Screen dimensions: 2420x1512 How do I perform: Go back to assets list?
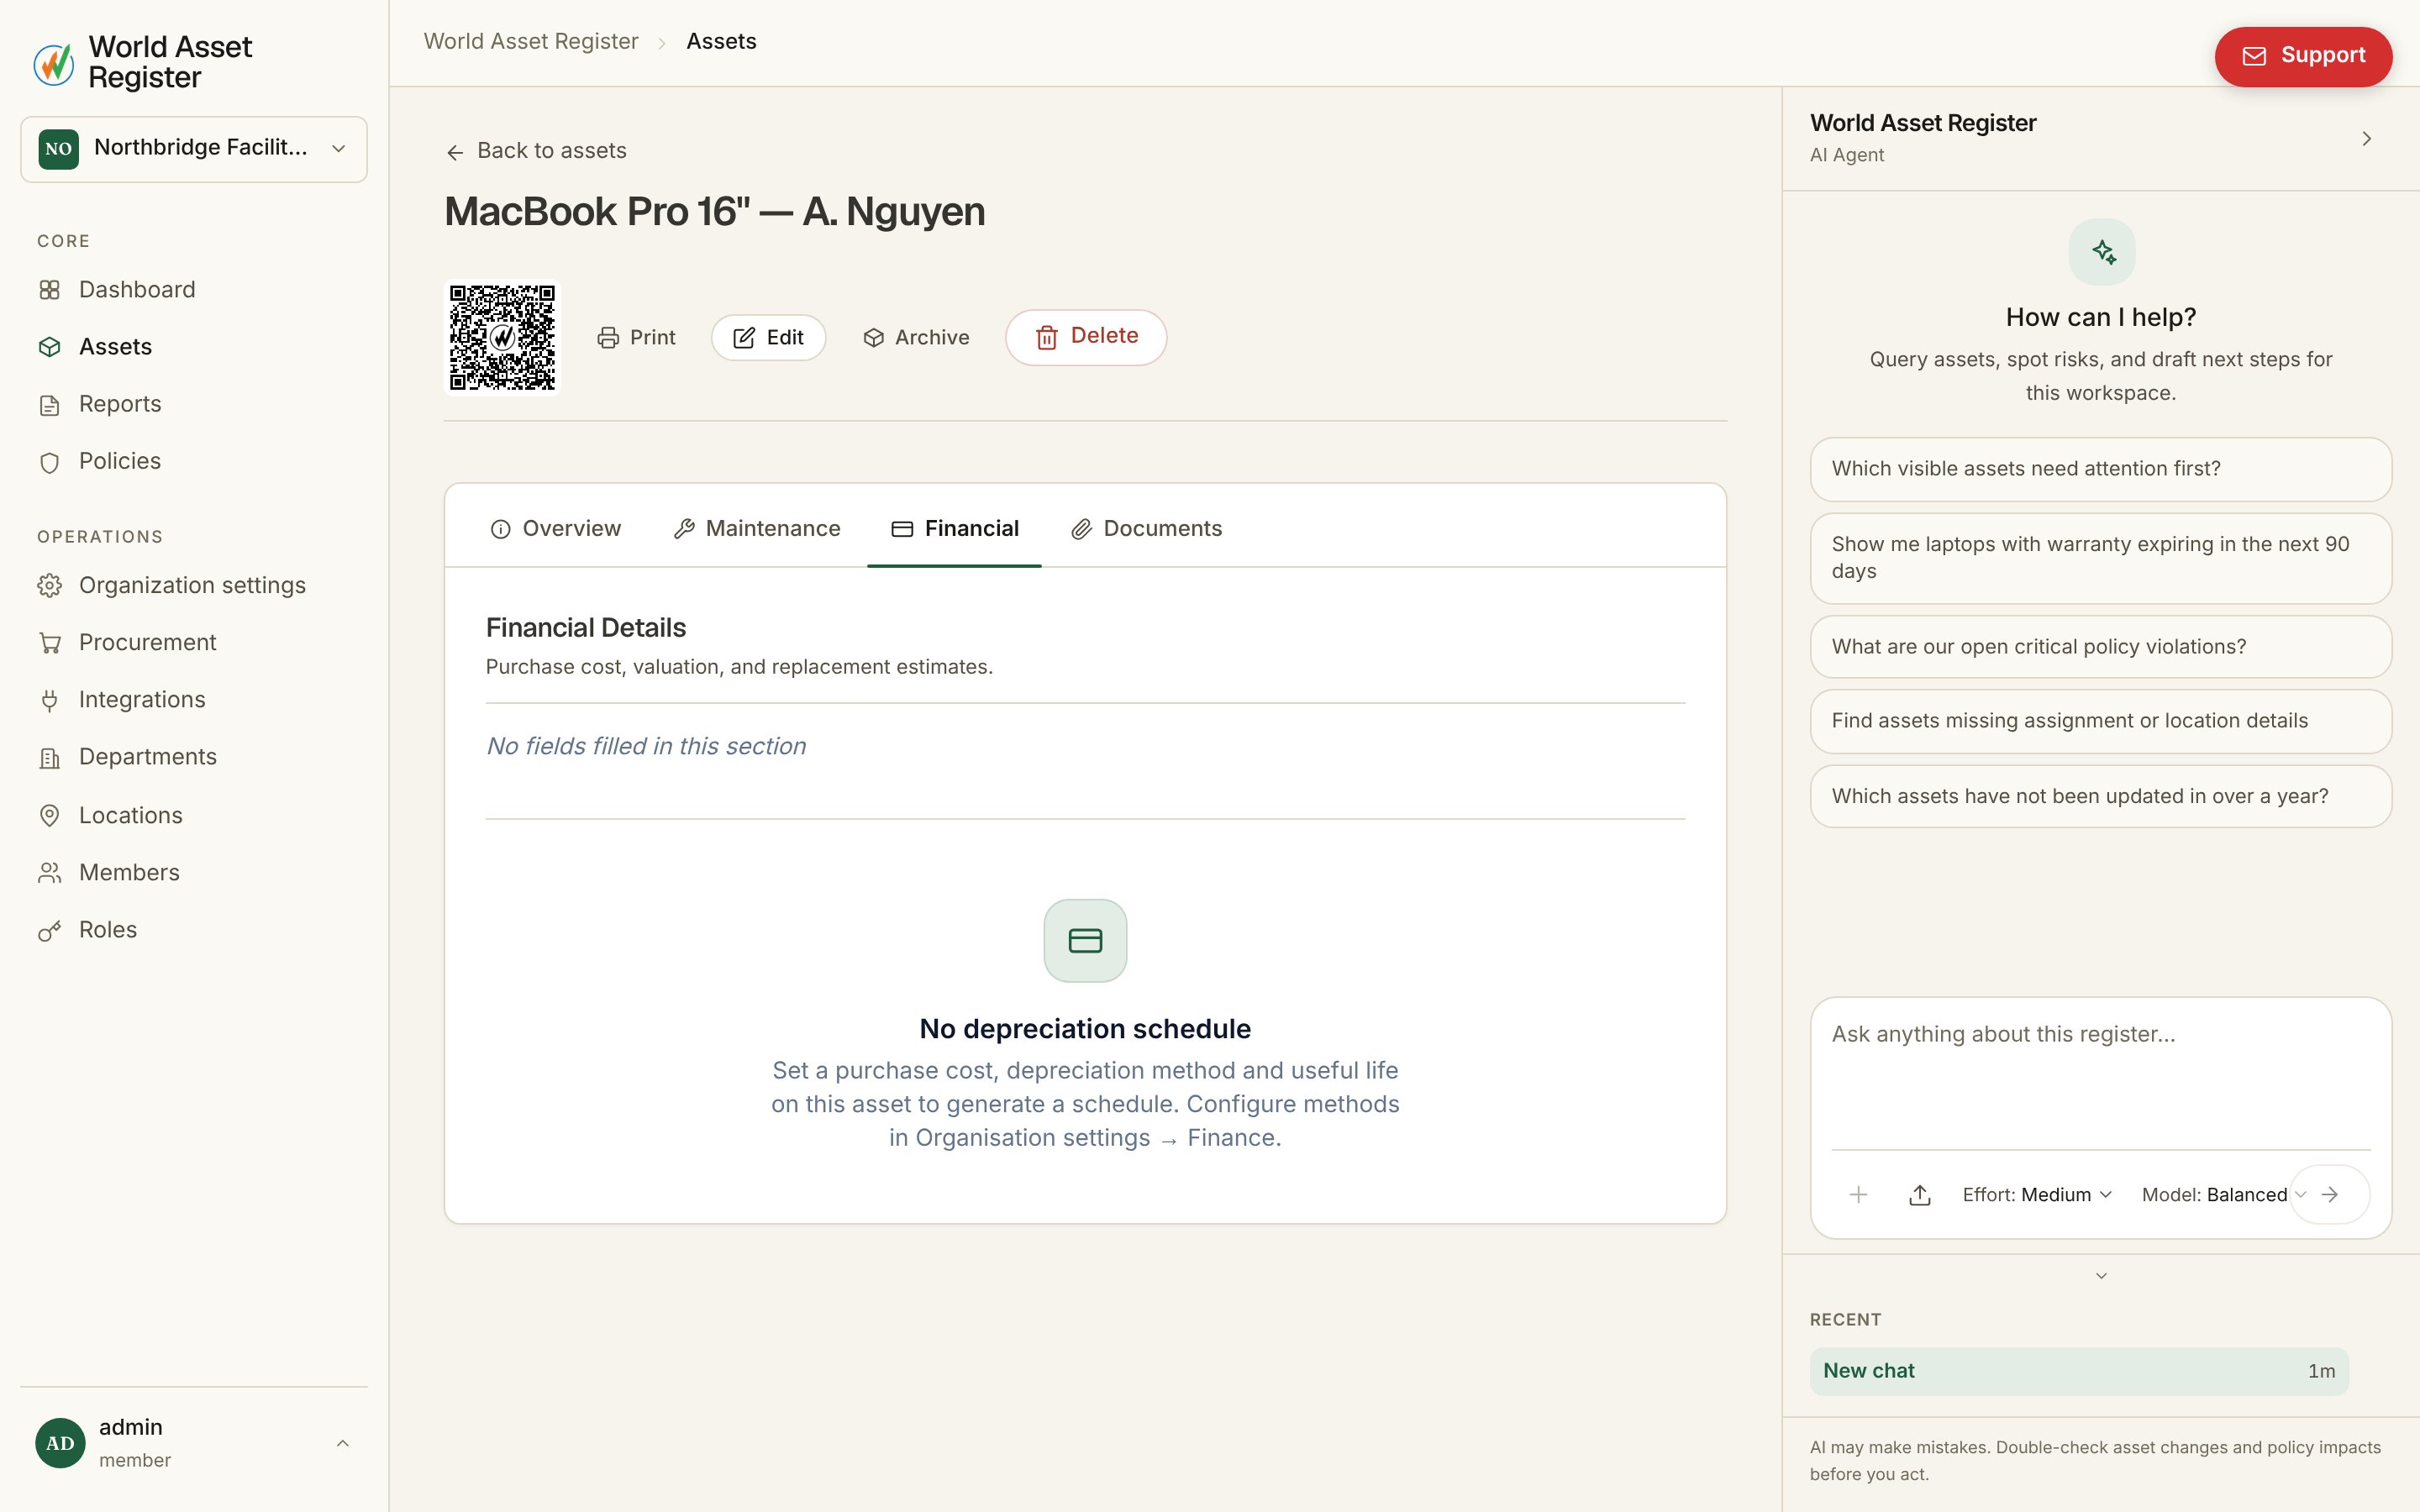536,151
